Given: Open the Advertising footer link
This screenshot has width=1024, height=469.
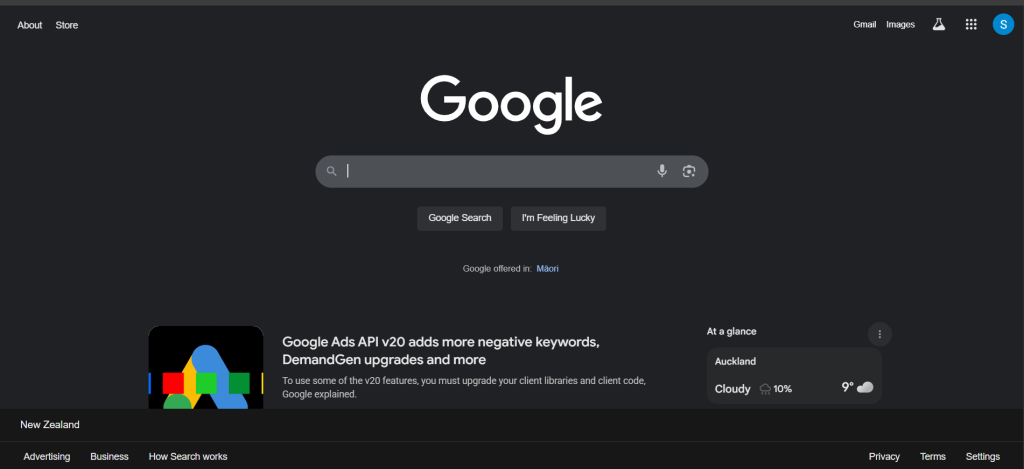Looking at the screenshot, I should click(47, 457).
